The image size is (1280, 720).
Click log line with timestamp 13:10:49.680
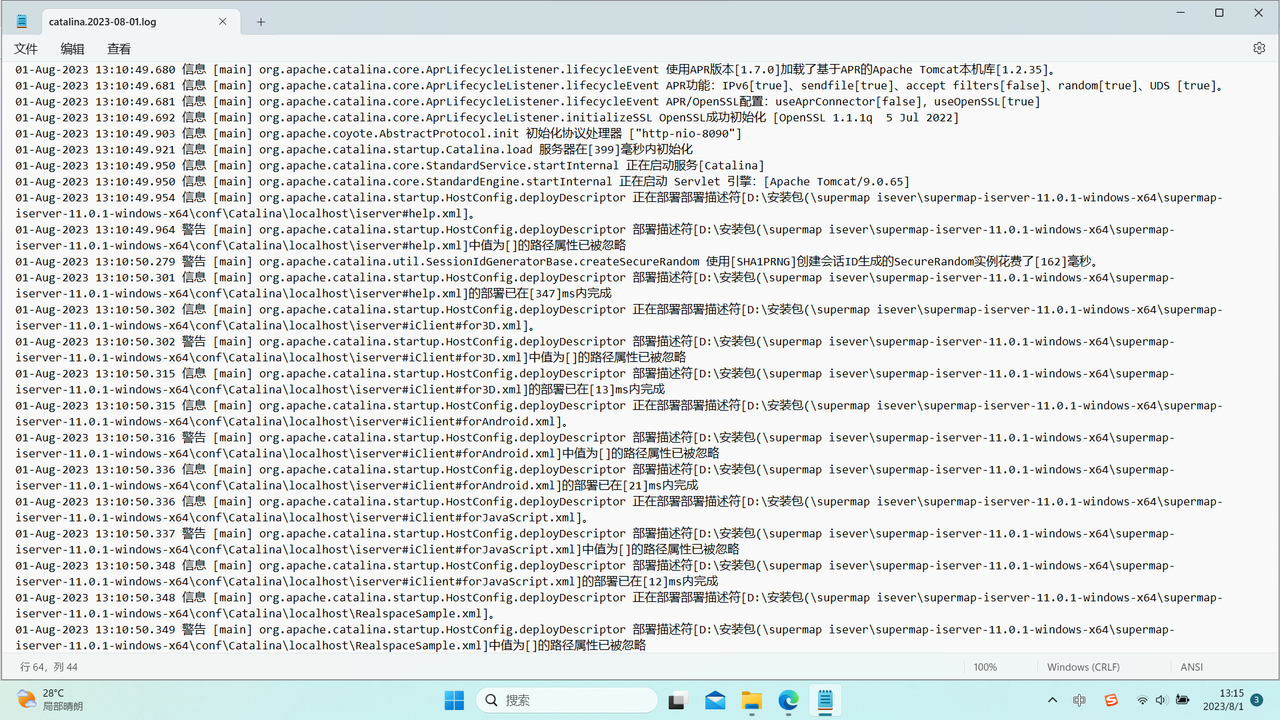(x=535, y=70)
